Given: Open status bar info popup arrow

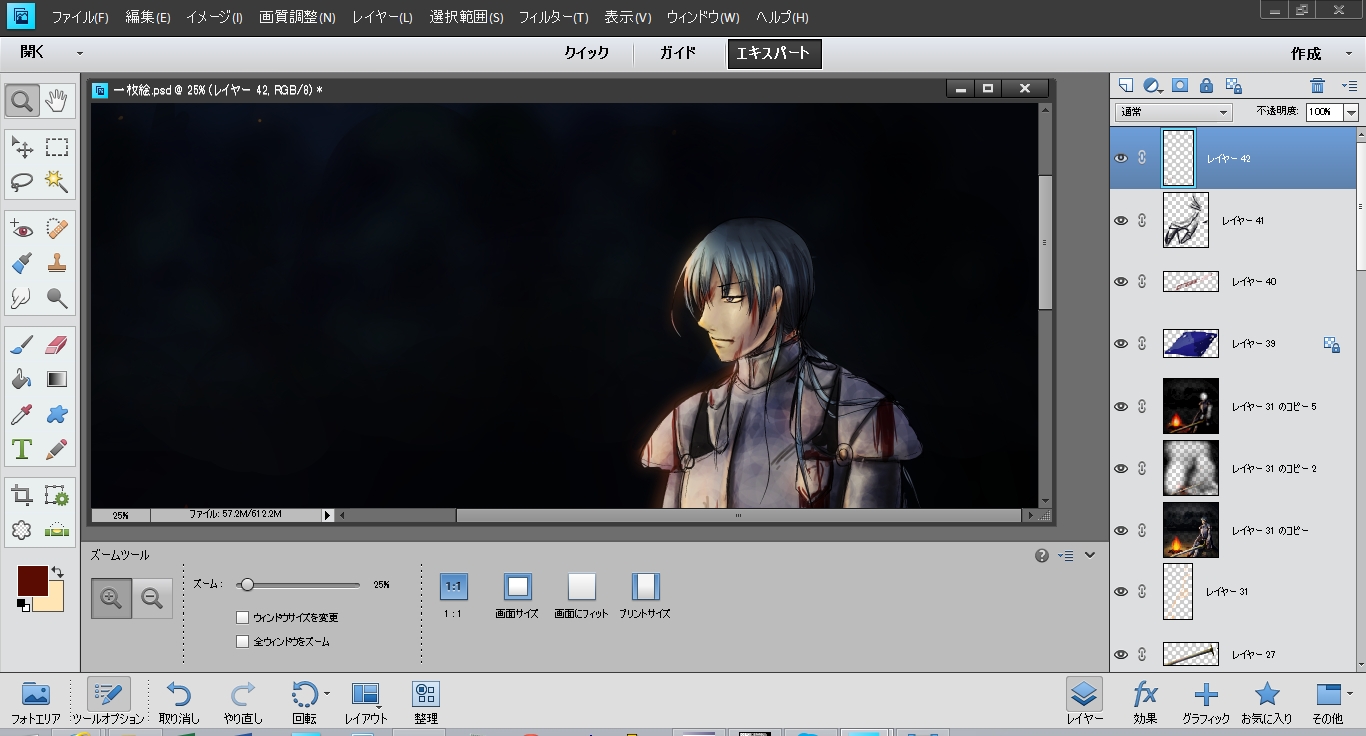Looking at the screenshot, I should (327, 515).
